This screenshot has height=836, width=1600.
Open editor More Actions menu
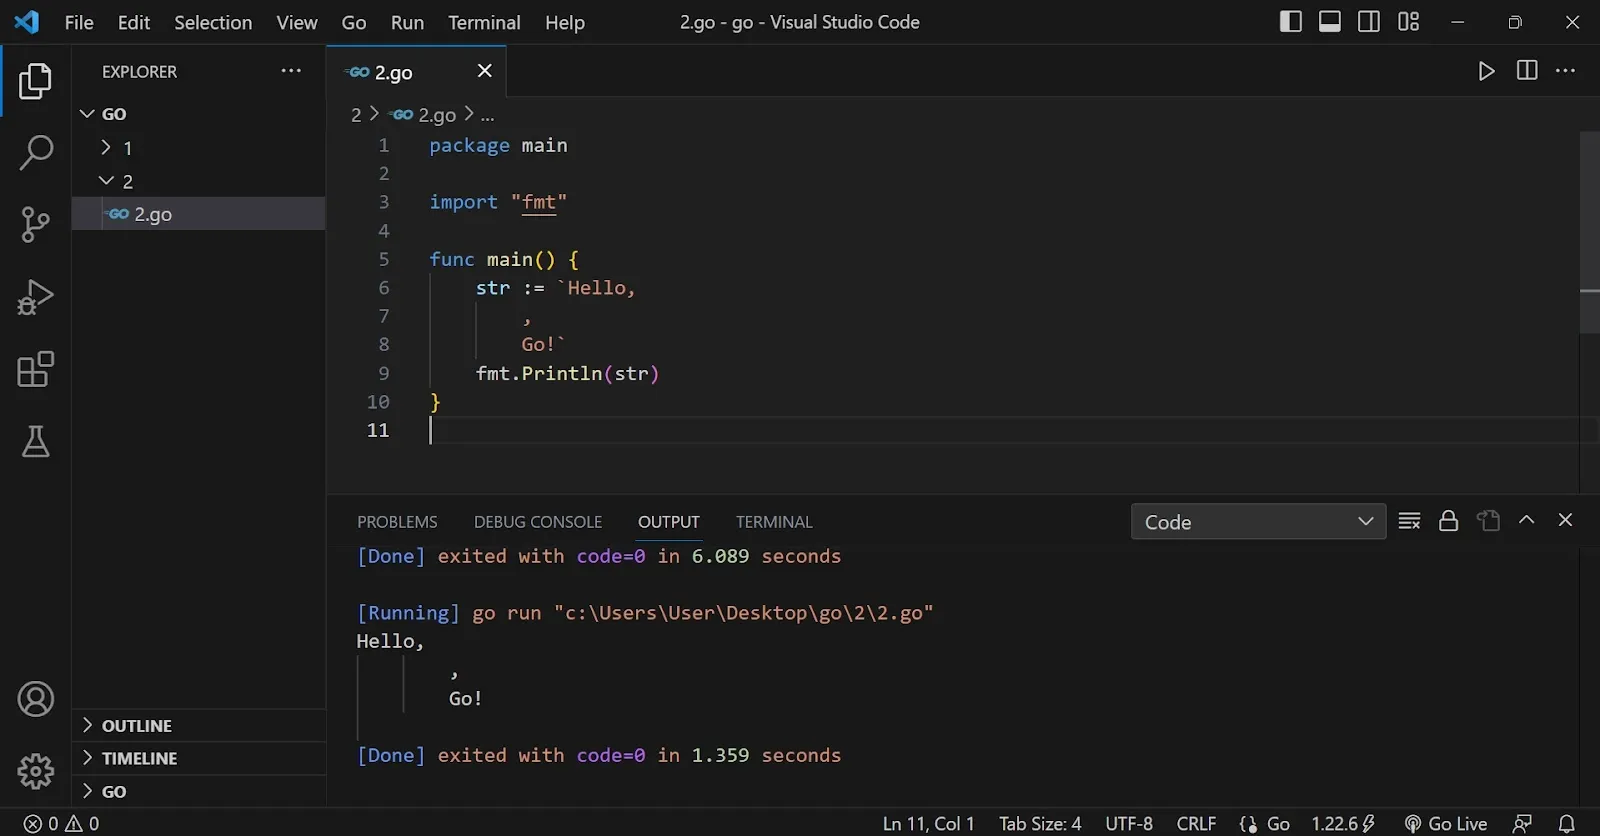point(1566,70)
